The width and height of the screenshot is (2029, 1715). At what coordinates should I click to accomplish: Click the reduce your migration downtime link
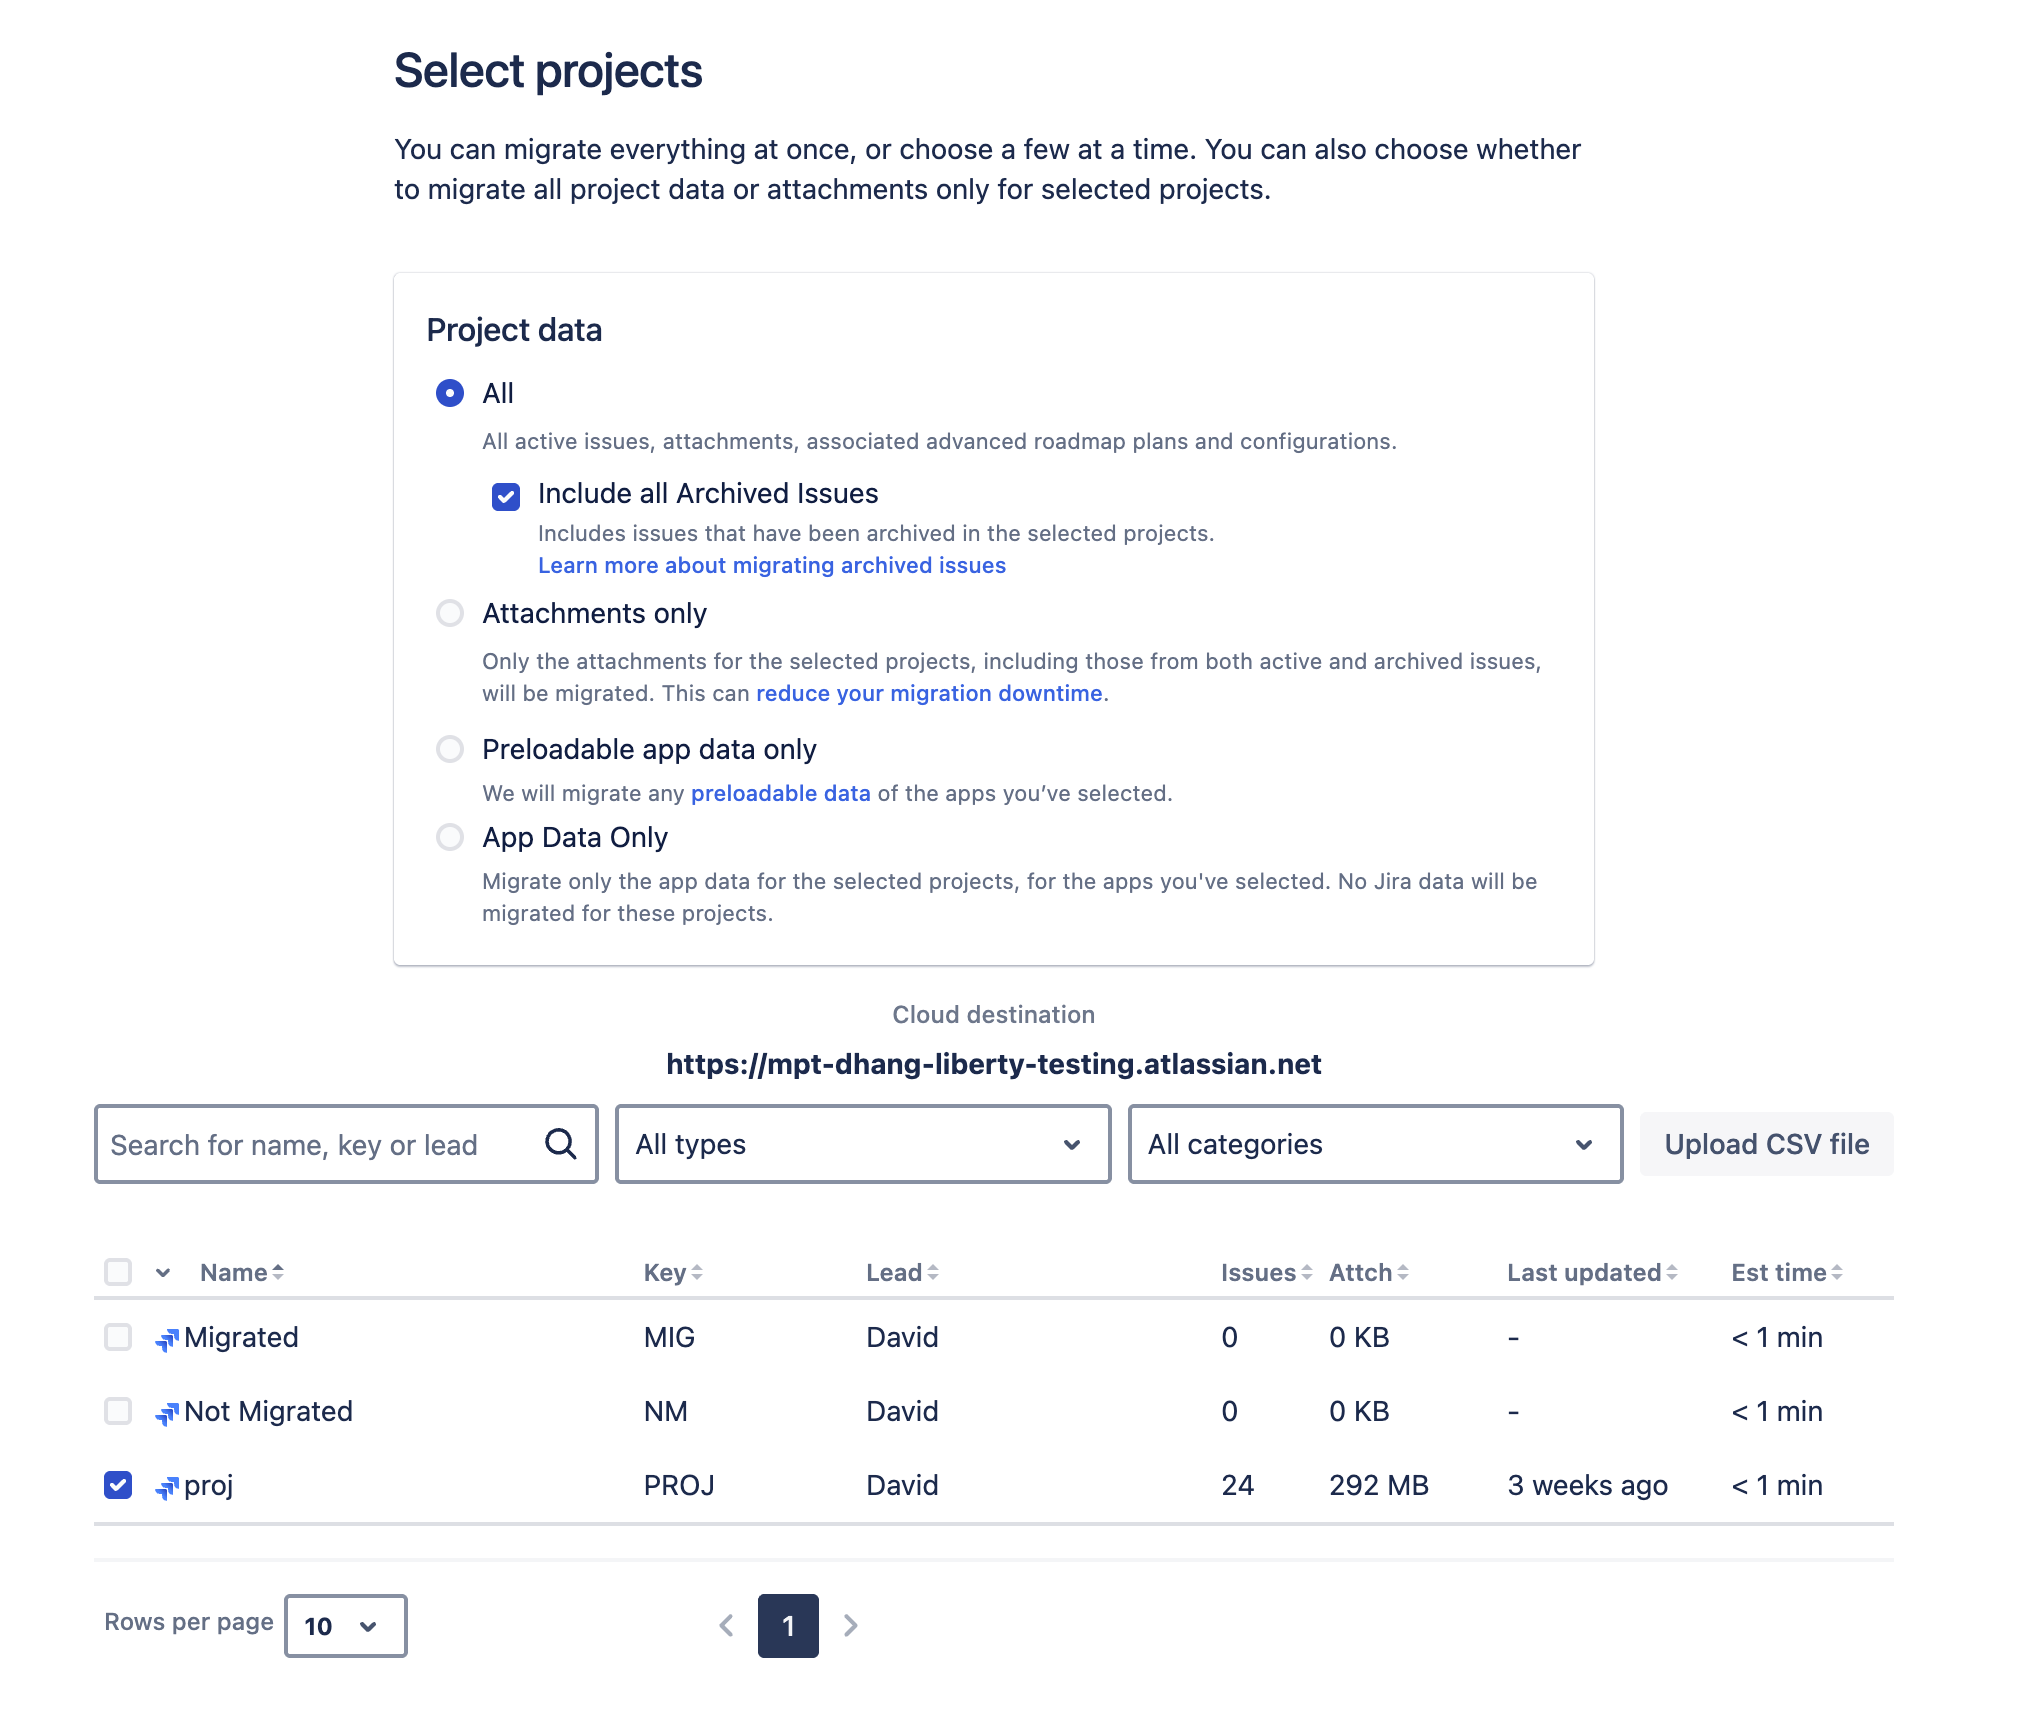(x=929, y=693)
